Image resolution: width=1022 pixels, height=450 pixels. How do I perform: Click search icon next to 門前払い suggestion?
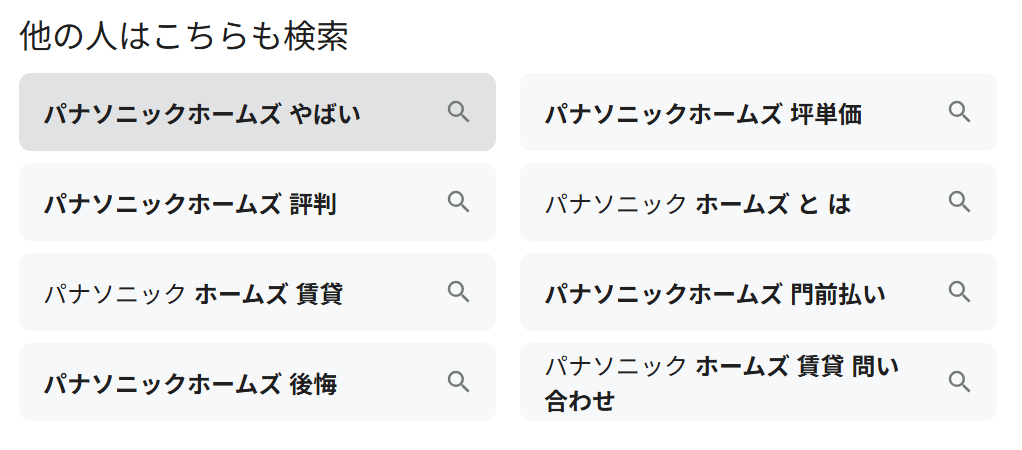point(959,292)
